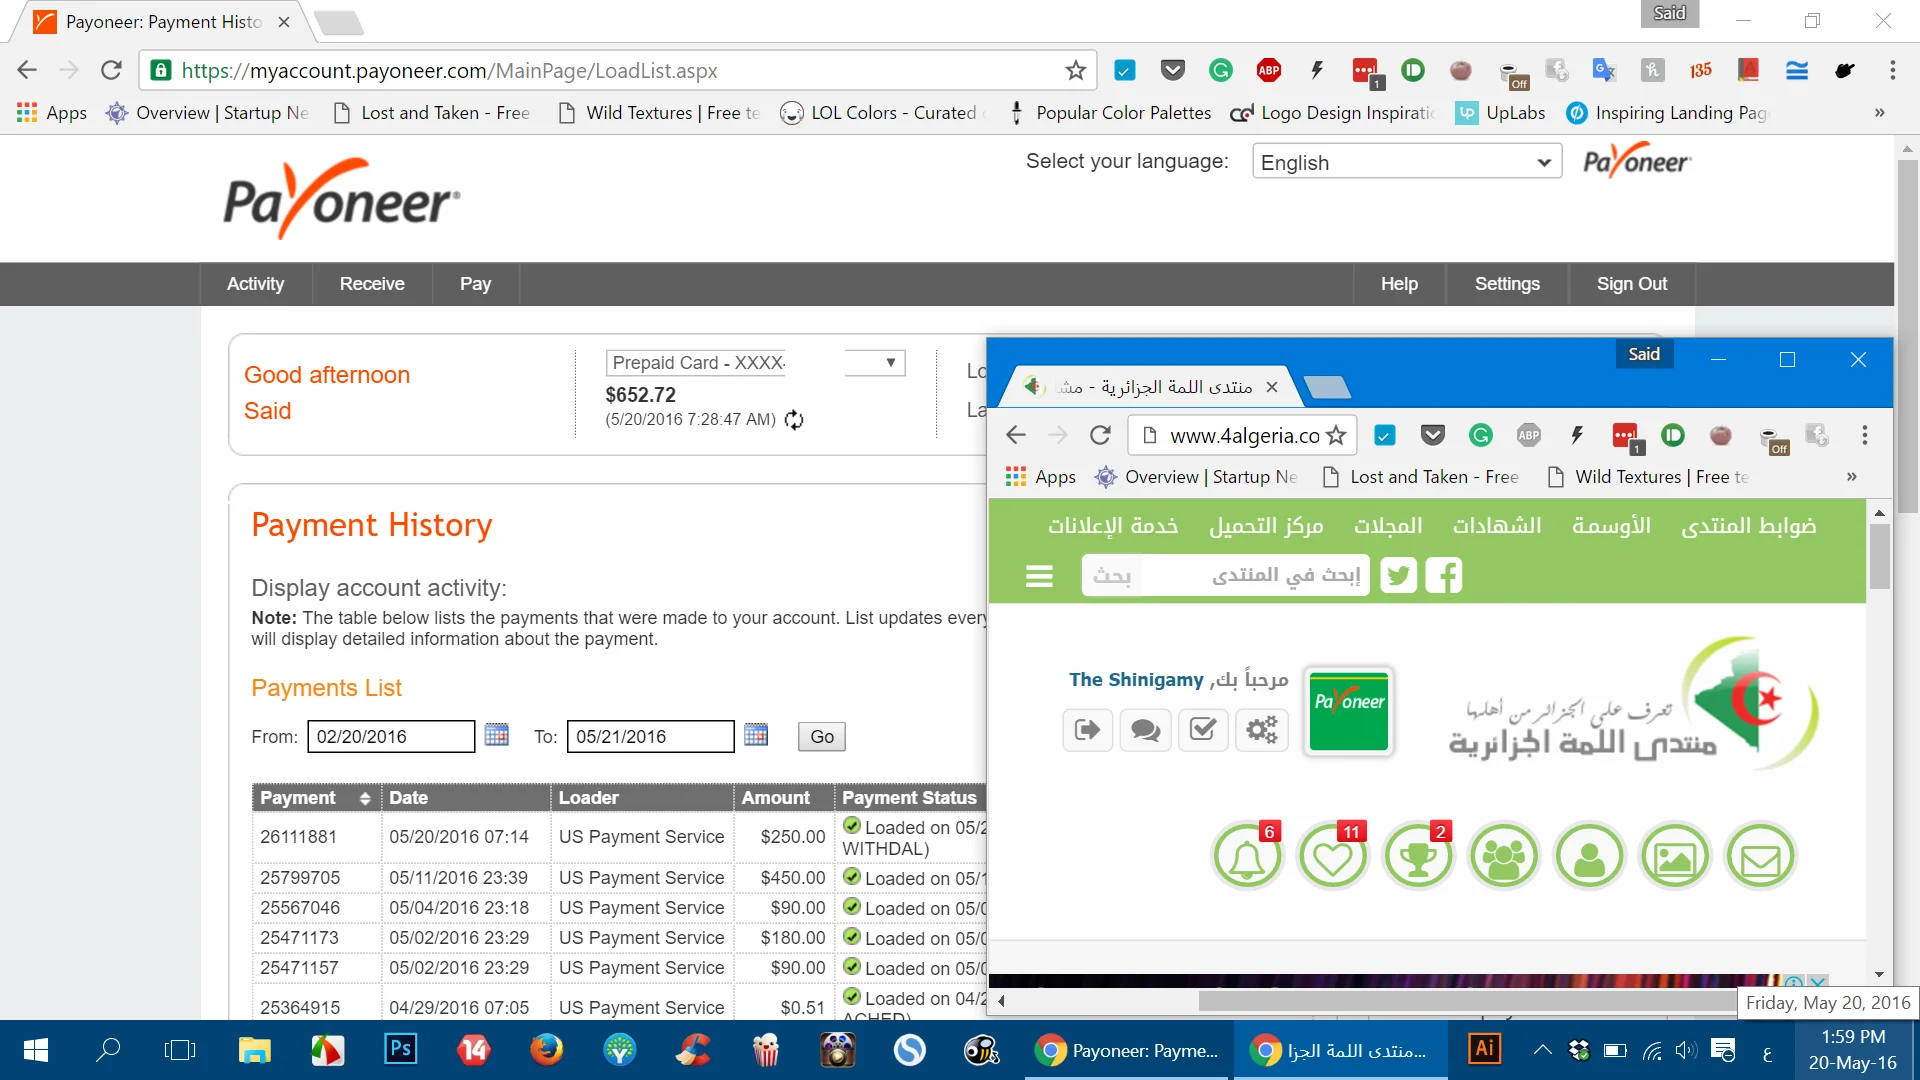Screen dimensions: 1920x1080
Task: Click the notifications bell icon
Action: pyautogui.click(x=1247, y=857)
